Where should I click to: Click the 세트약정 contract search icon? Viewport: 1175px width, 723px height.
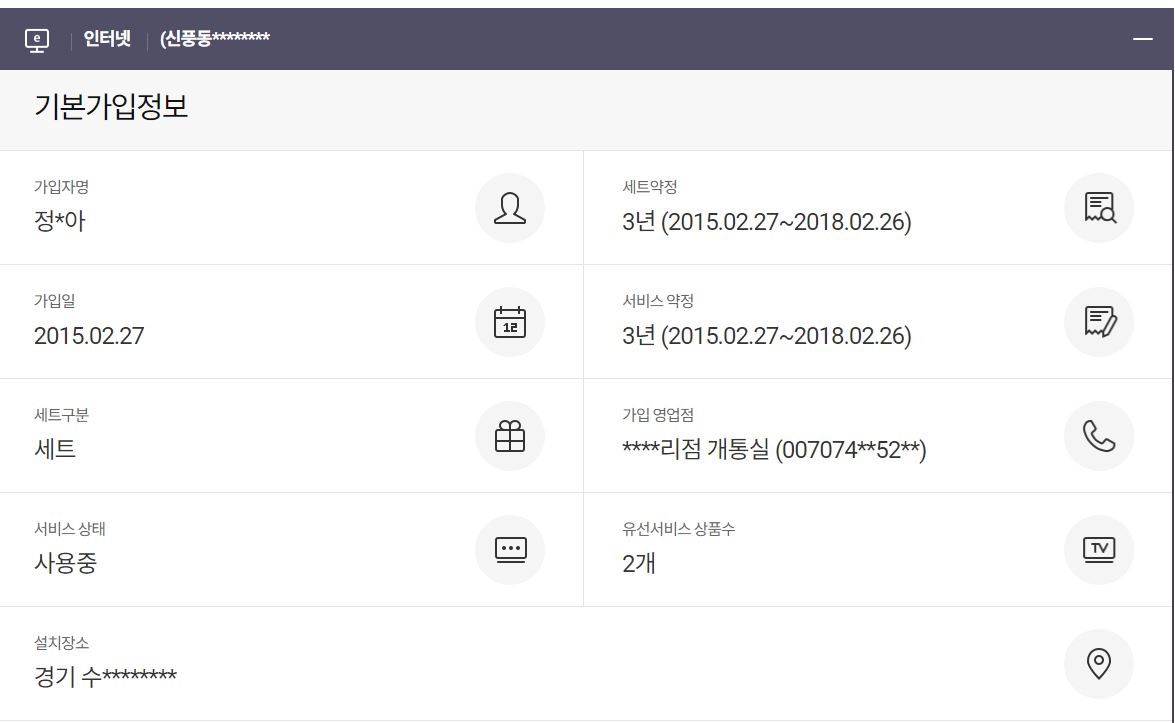(1099, 208)
